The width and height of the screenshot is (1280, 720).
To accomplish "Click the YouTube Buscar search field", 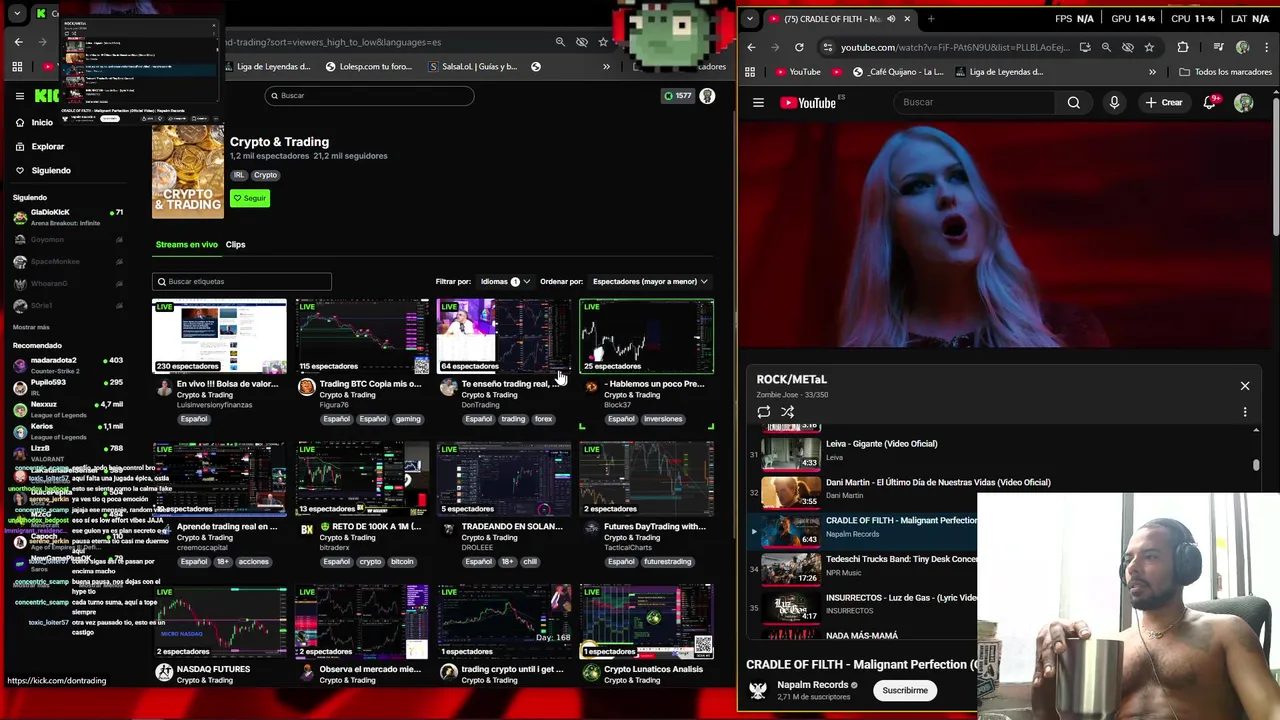I will coord(974,102).
